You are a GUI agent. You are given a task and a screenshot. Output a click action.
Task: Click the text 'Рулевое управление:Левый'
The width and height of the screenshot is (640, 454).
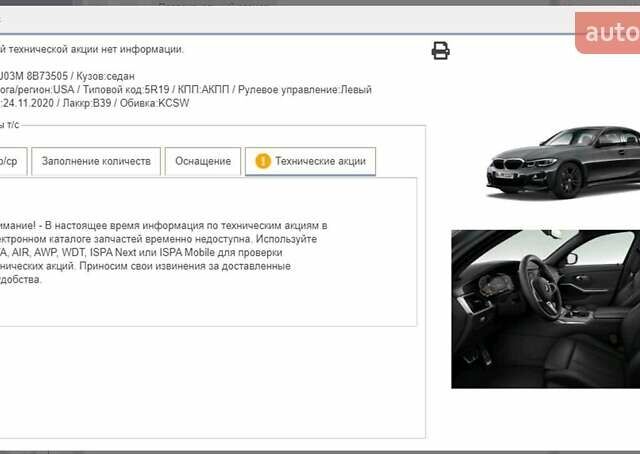pos(305,89)
